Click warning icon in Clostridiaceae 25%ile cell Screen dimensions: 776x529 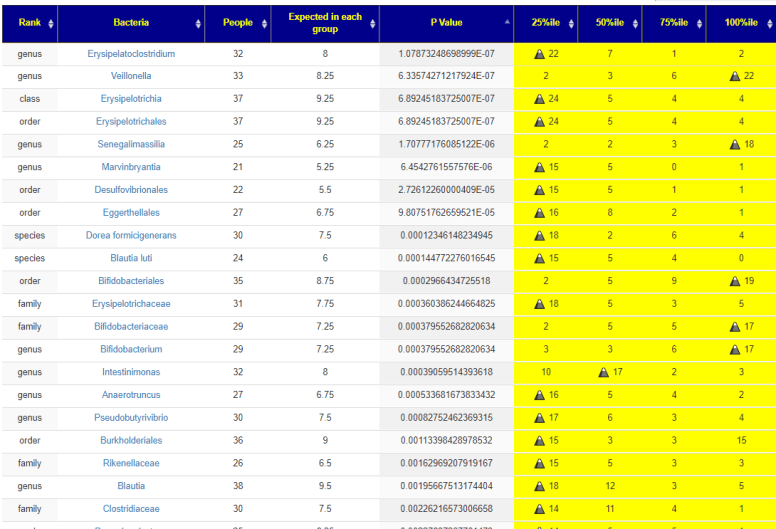tap(540, 509)
